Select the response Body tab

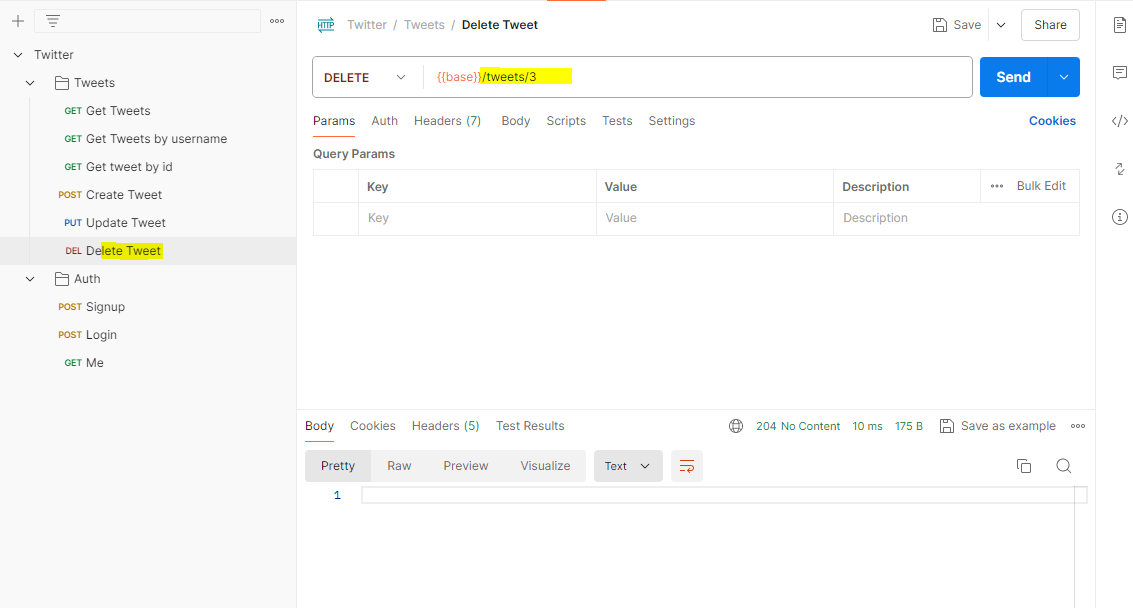319,426
